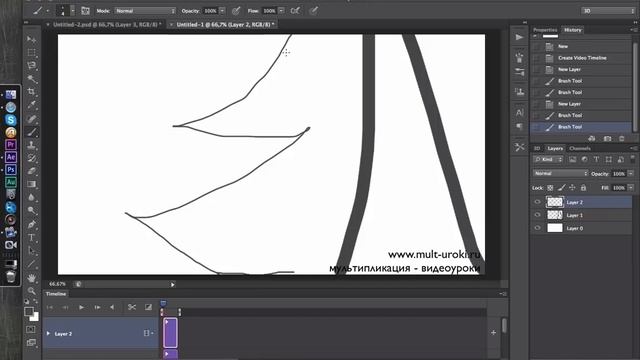Viewport: 640px width, 360px height.
Task: Open the Flow slider dropdown
Action: (x=282, y=11)
